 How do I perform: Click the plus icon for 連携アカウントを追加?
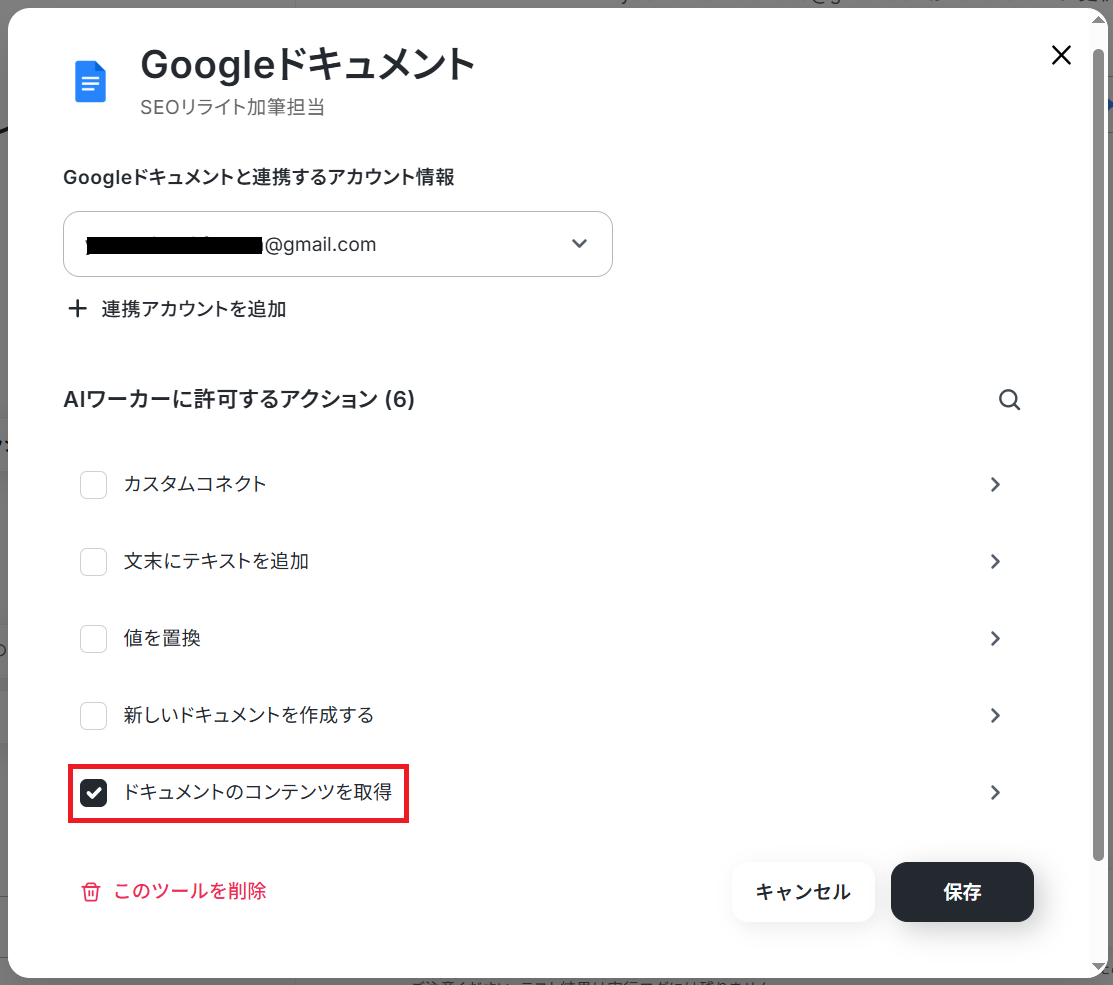(x=77, y=309)
